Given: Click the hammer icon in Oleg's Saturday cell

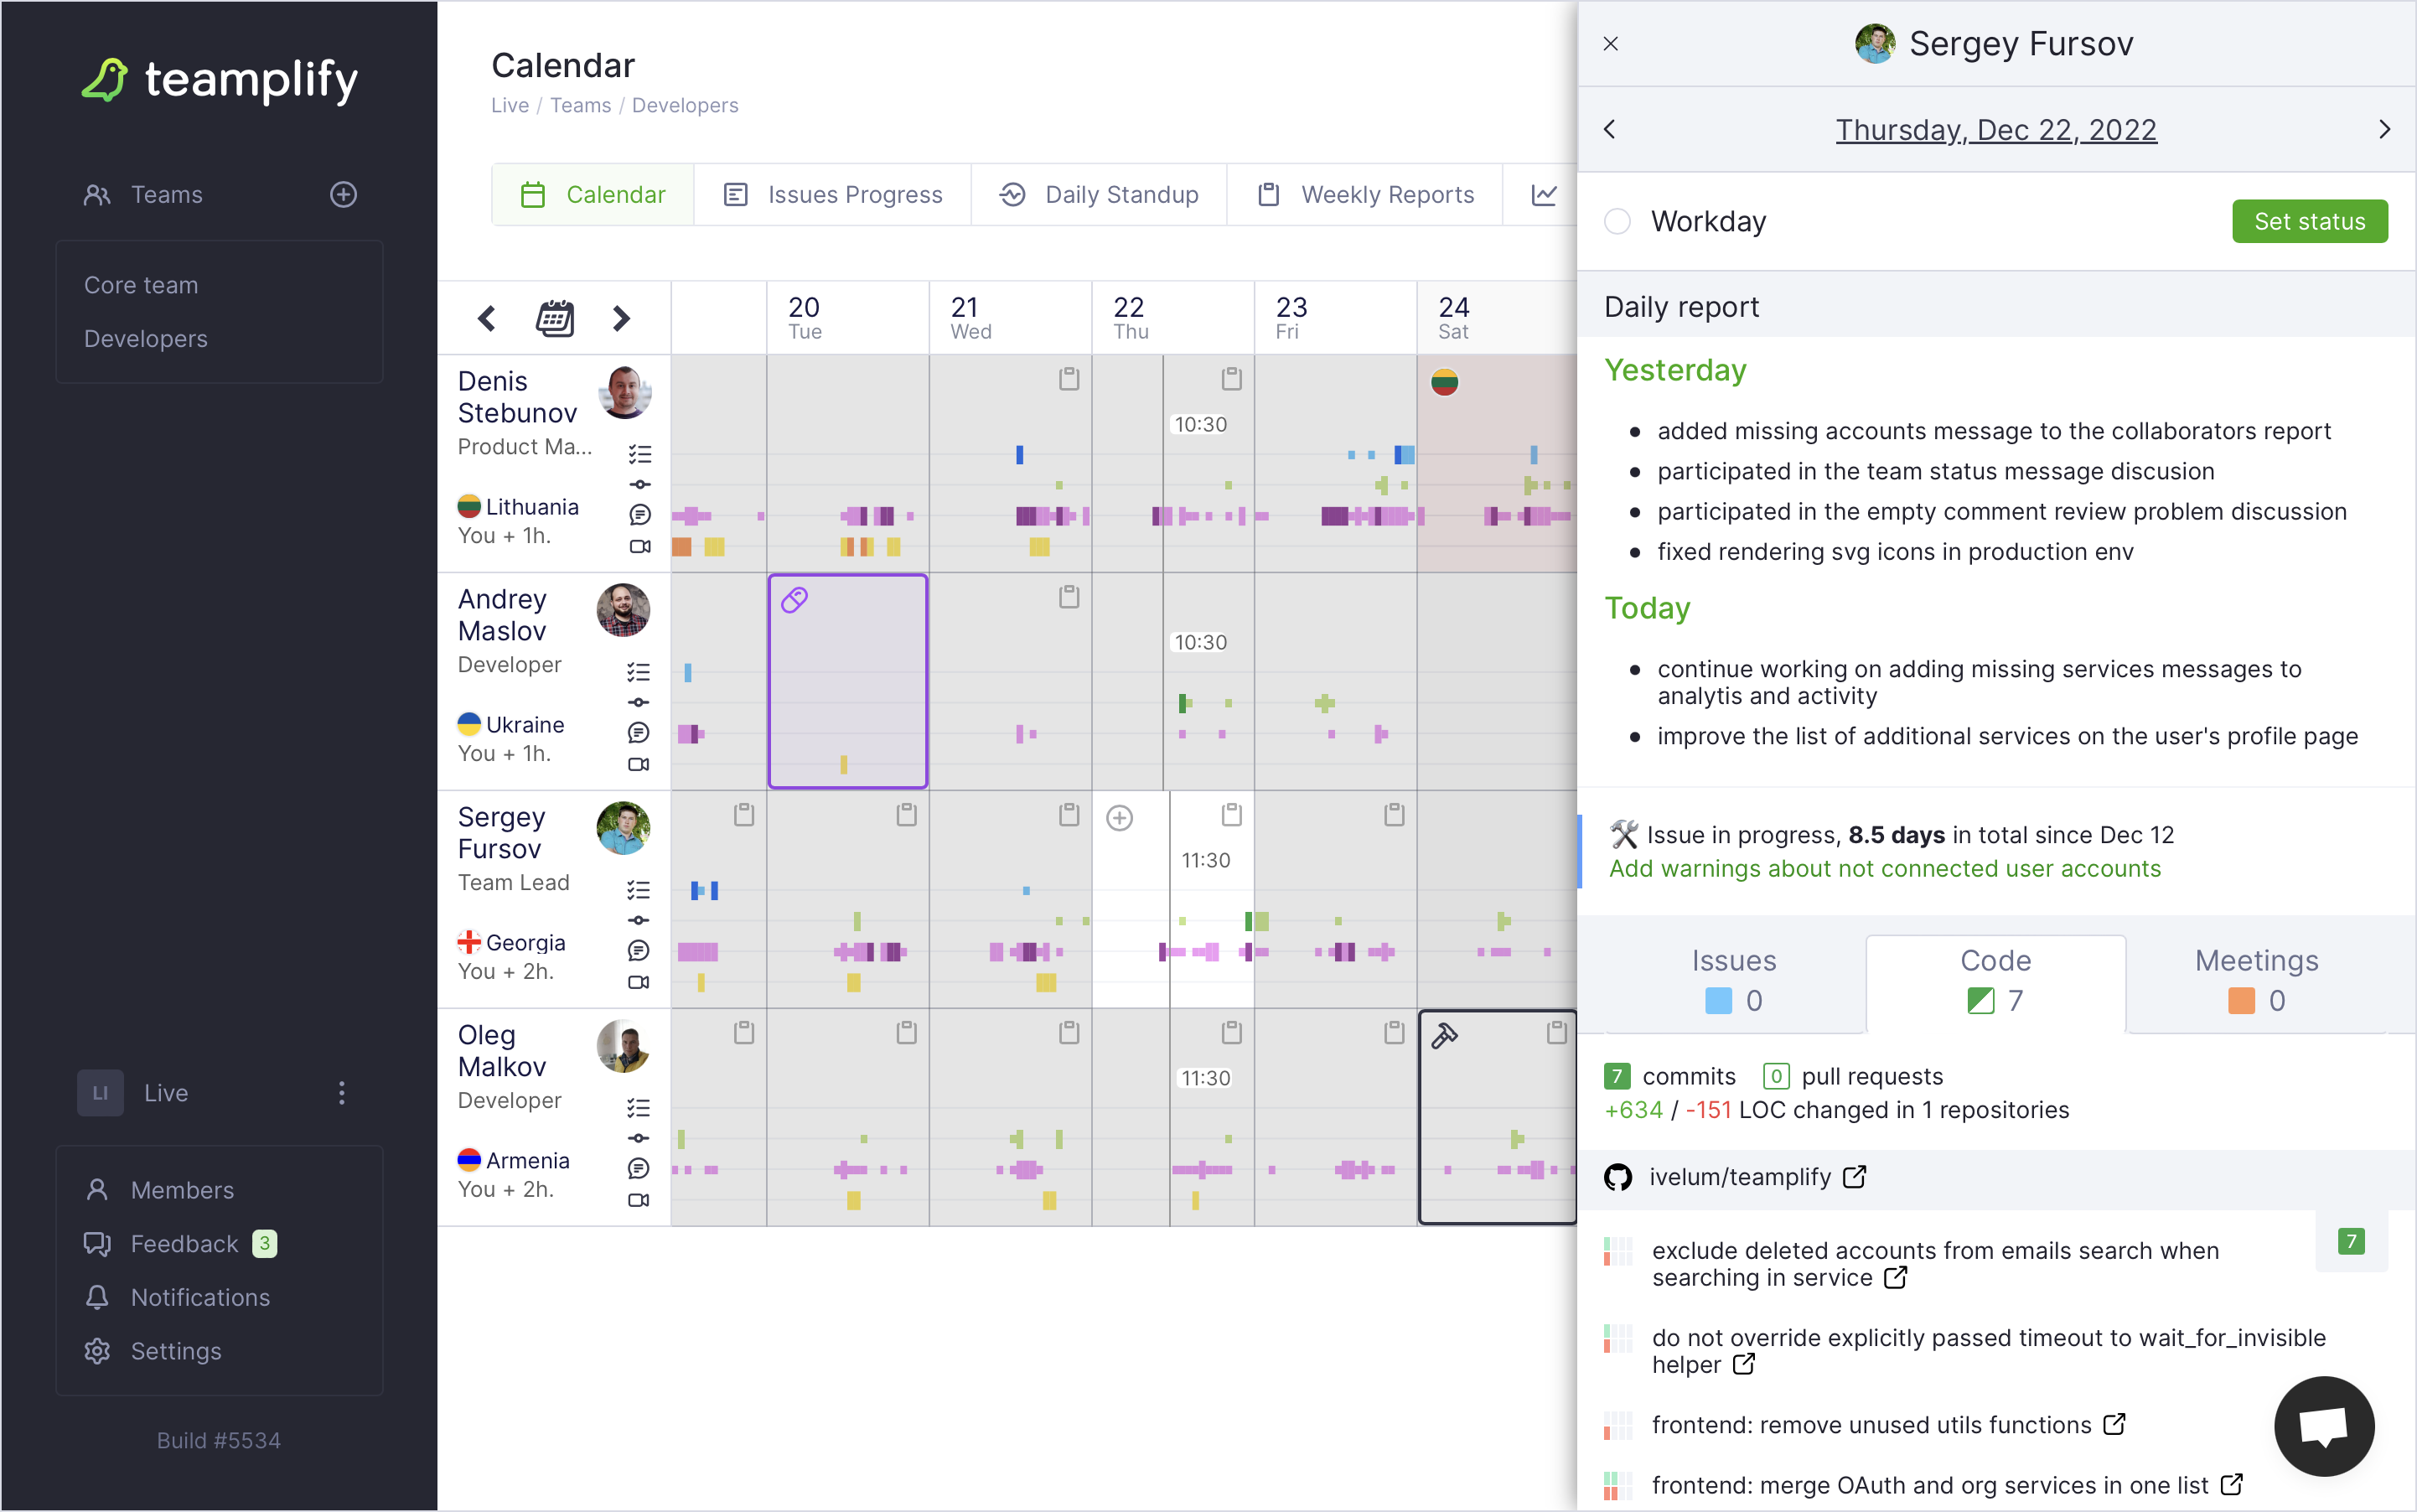Looking at the screenshot, I should pyautogui.click(x=1444, y=1035).
